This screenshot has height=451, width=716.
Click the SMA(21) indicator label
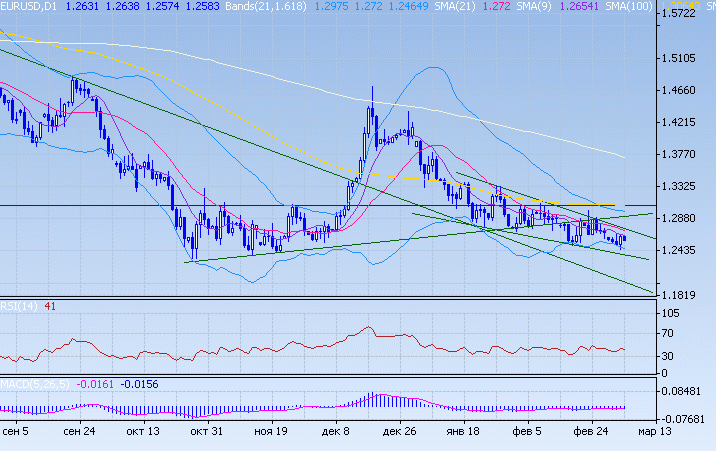click(455, 7)
